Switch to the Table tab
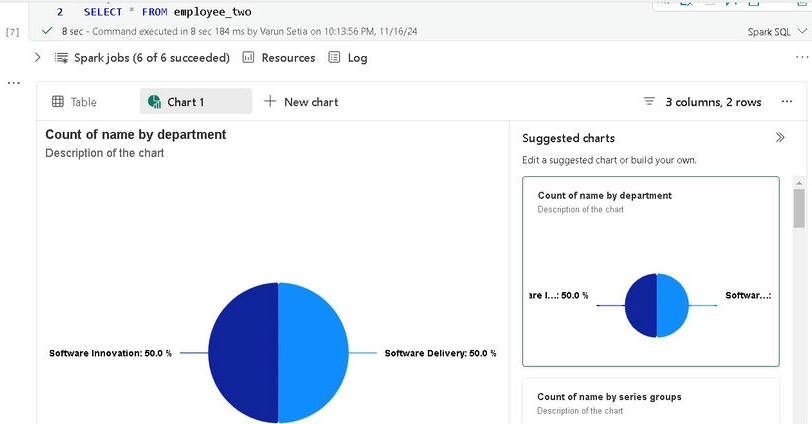This screenshot has height=424, width=812. [x=75, y=101]
